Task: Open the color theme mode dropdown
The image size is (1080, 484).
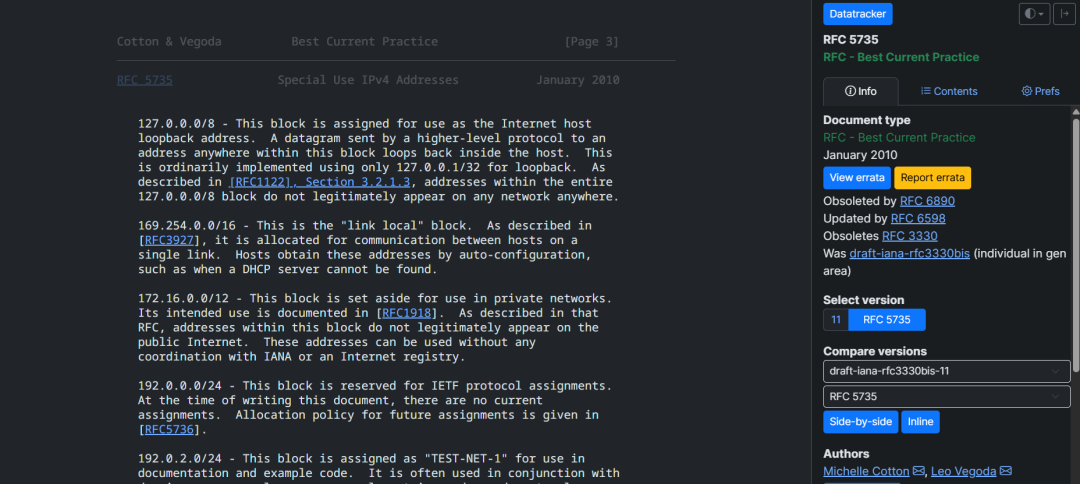Action: tap(1033, 14)
